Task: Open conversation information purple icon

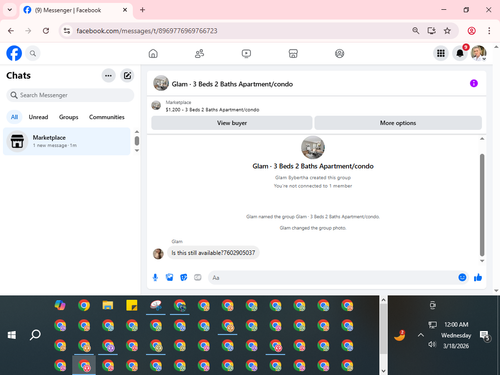Action: point(474,83)
